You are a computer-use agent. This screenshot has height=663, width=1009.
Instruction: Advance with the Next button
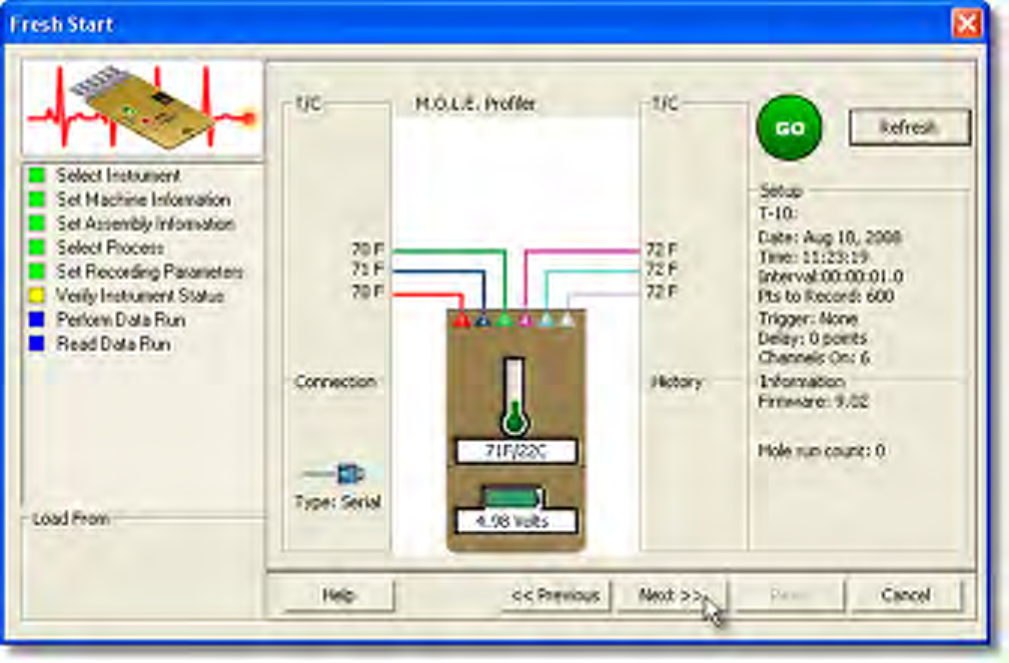672,595
